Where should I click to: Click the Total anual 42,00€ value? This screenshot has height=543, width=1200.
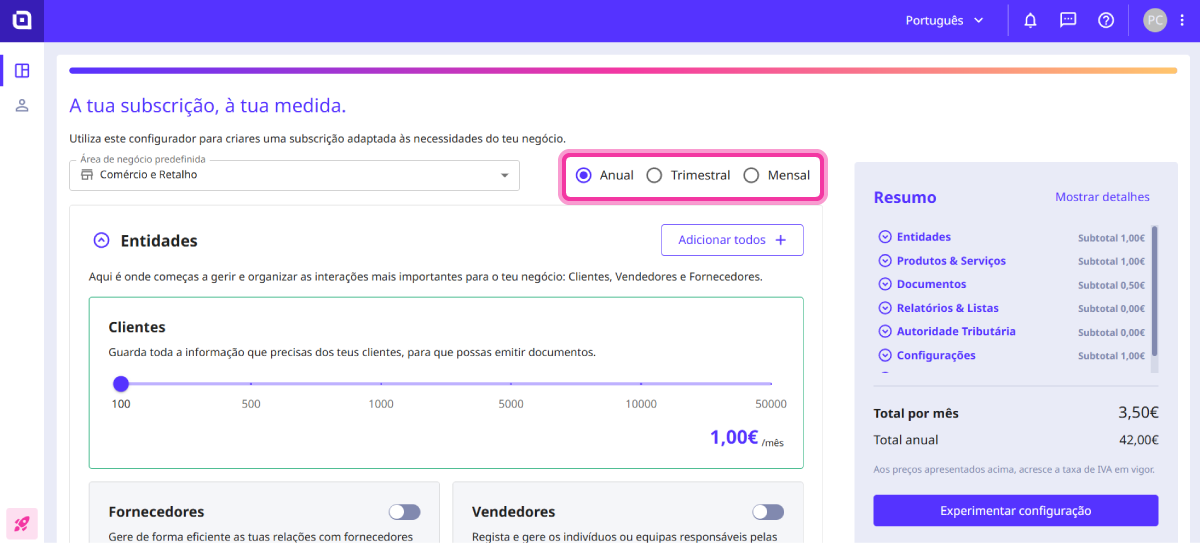1139,439
